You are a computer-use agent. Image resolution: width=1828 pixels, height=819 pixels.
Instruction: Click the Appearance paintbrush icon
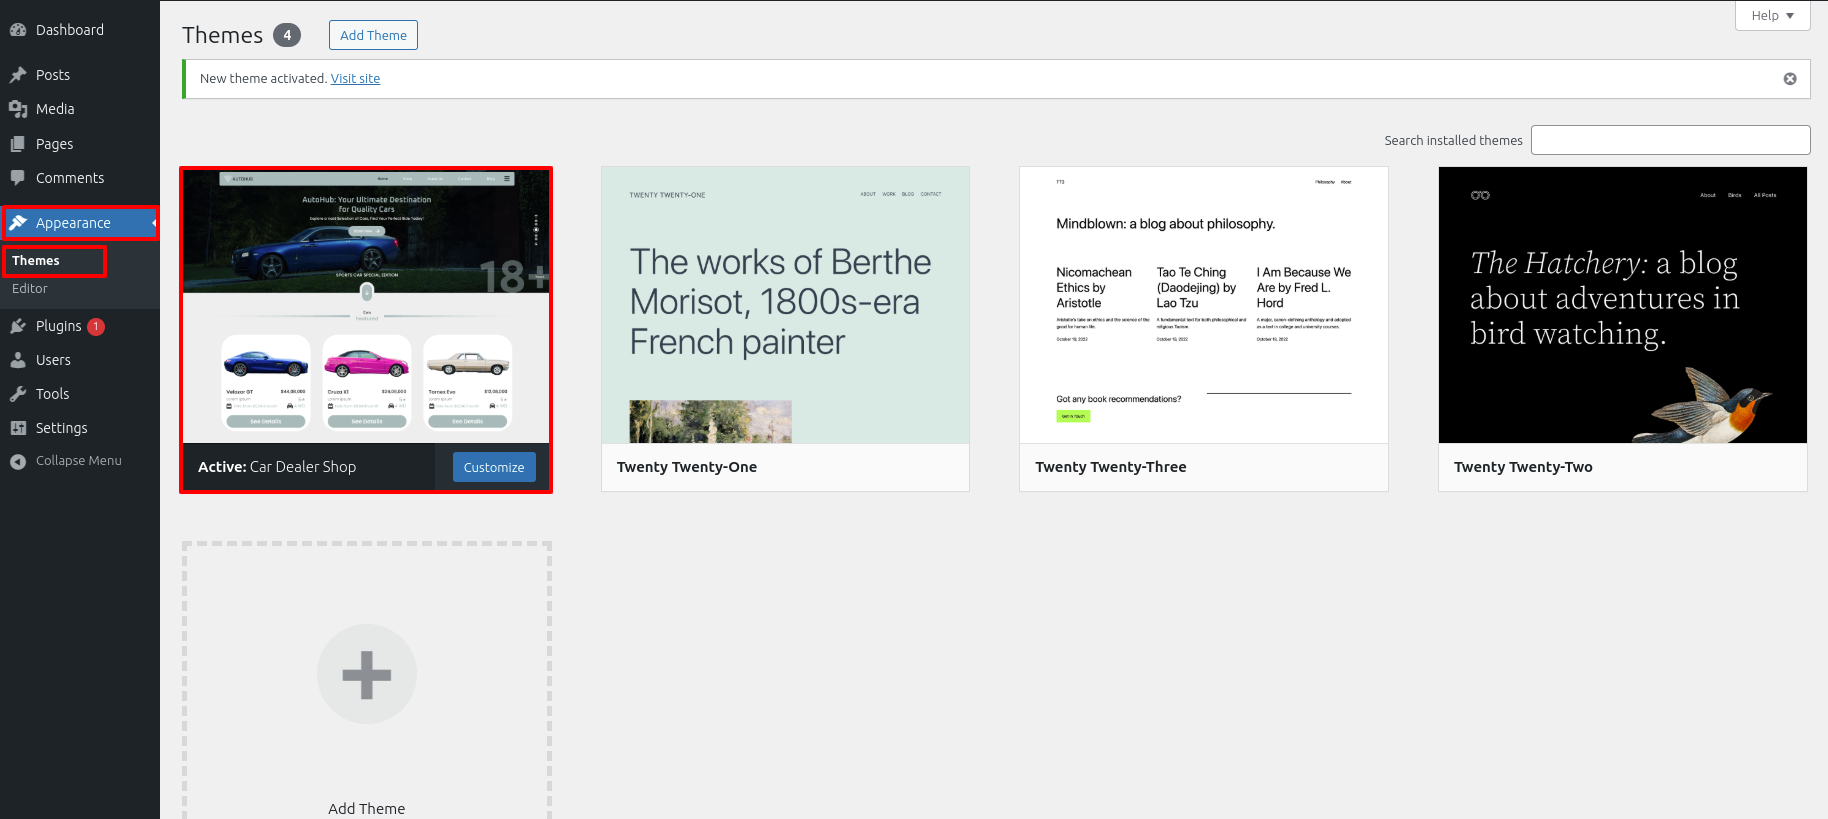point(18,223)
